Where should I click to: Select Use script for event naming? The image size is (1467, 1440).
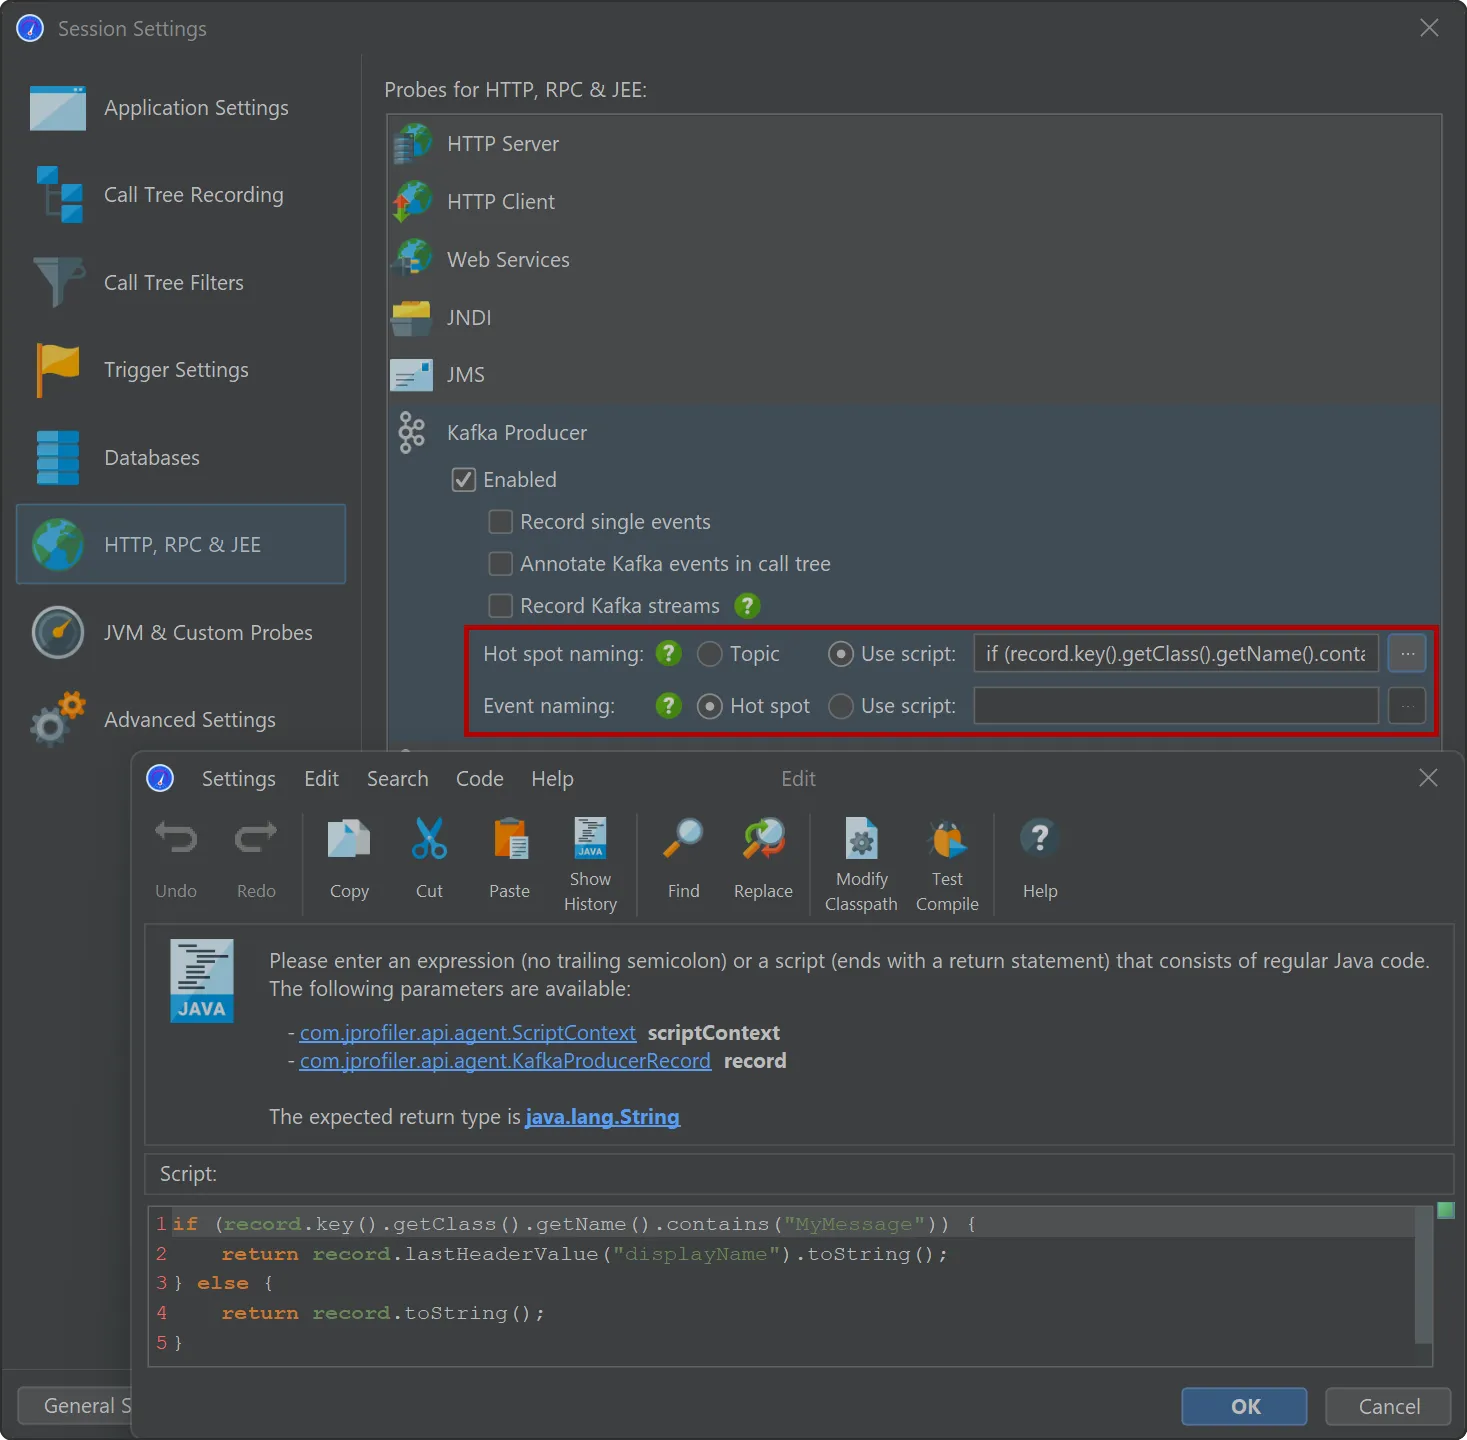pyautogui.click(x=841, y=706)
